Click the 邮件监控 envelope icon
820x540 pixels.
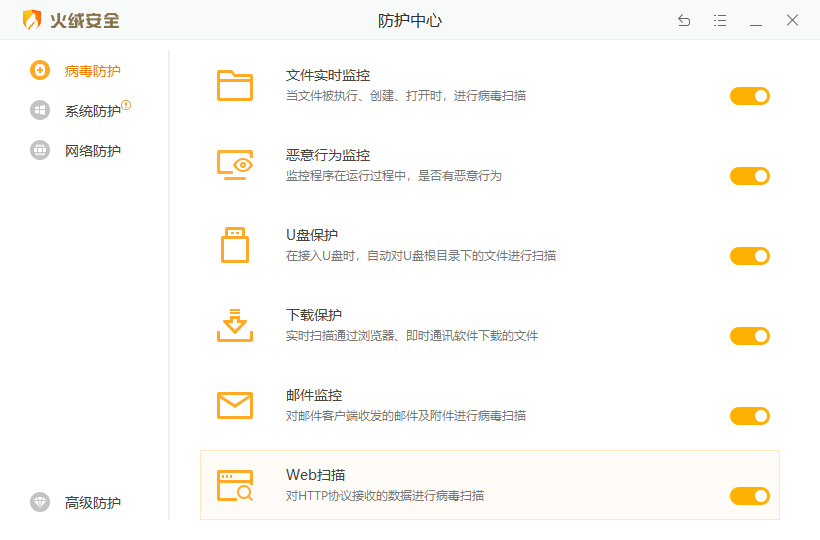[x=235, y=405]
